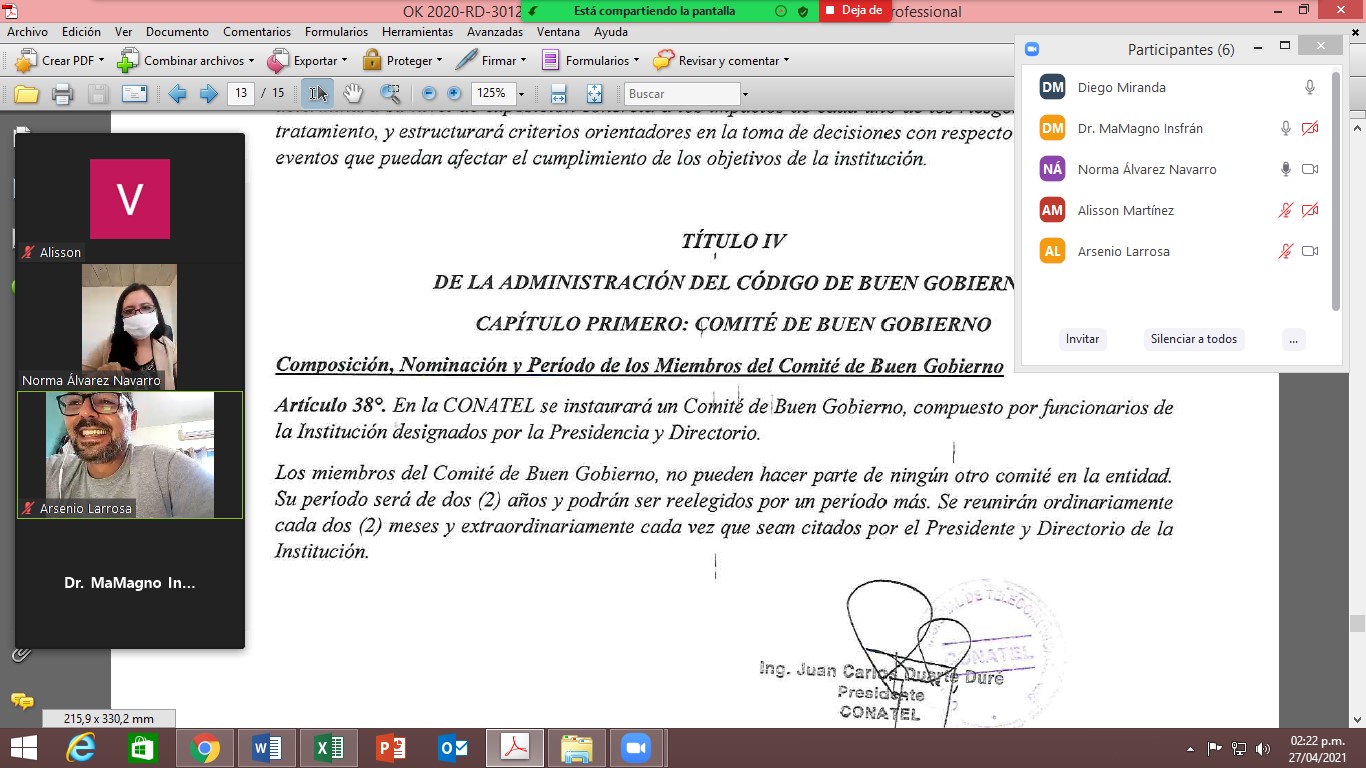The height and width of the screenshot is (768, 1366).
Task: Toggle Norma Álvarez Navarro's microphone icon
Action: [x=1286, y=170]
